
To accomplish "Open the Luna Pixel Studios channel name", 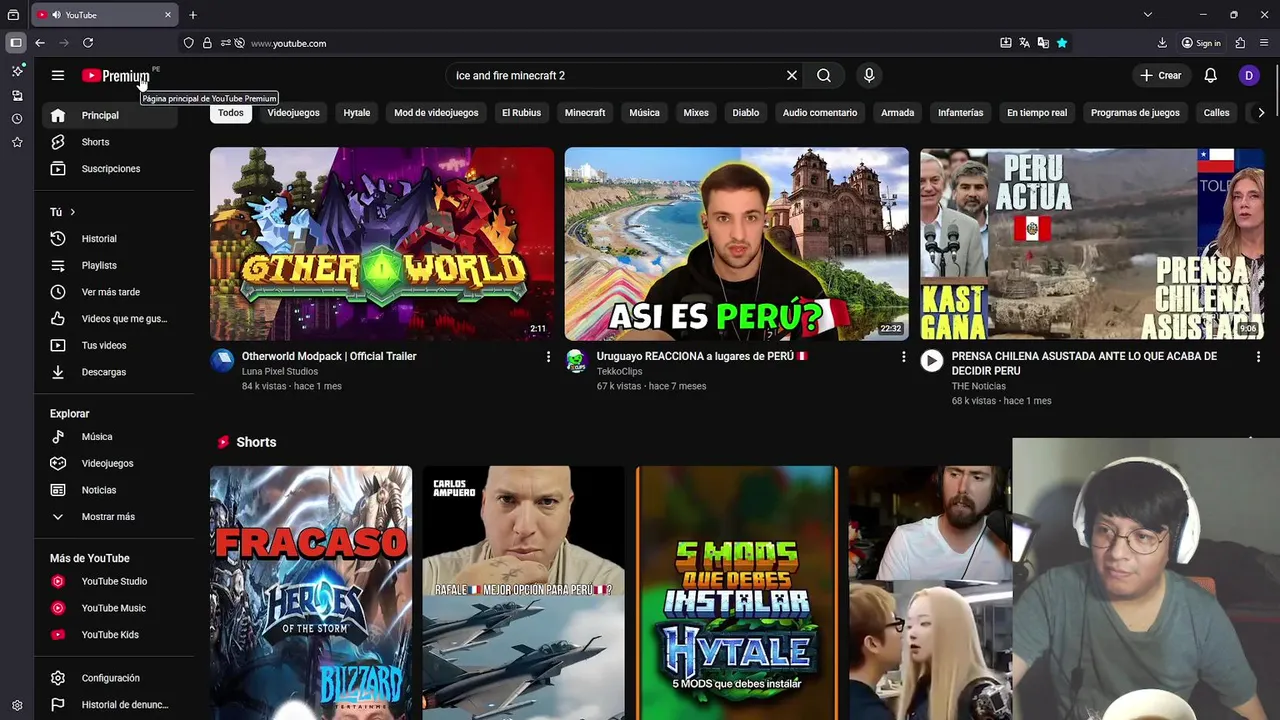I will point(280,371).
